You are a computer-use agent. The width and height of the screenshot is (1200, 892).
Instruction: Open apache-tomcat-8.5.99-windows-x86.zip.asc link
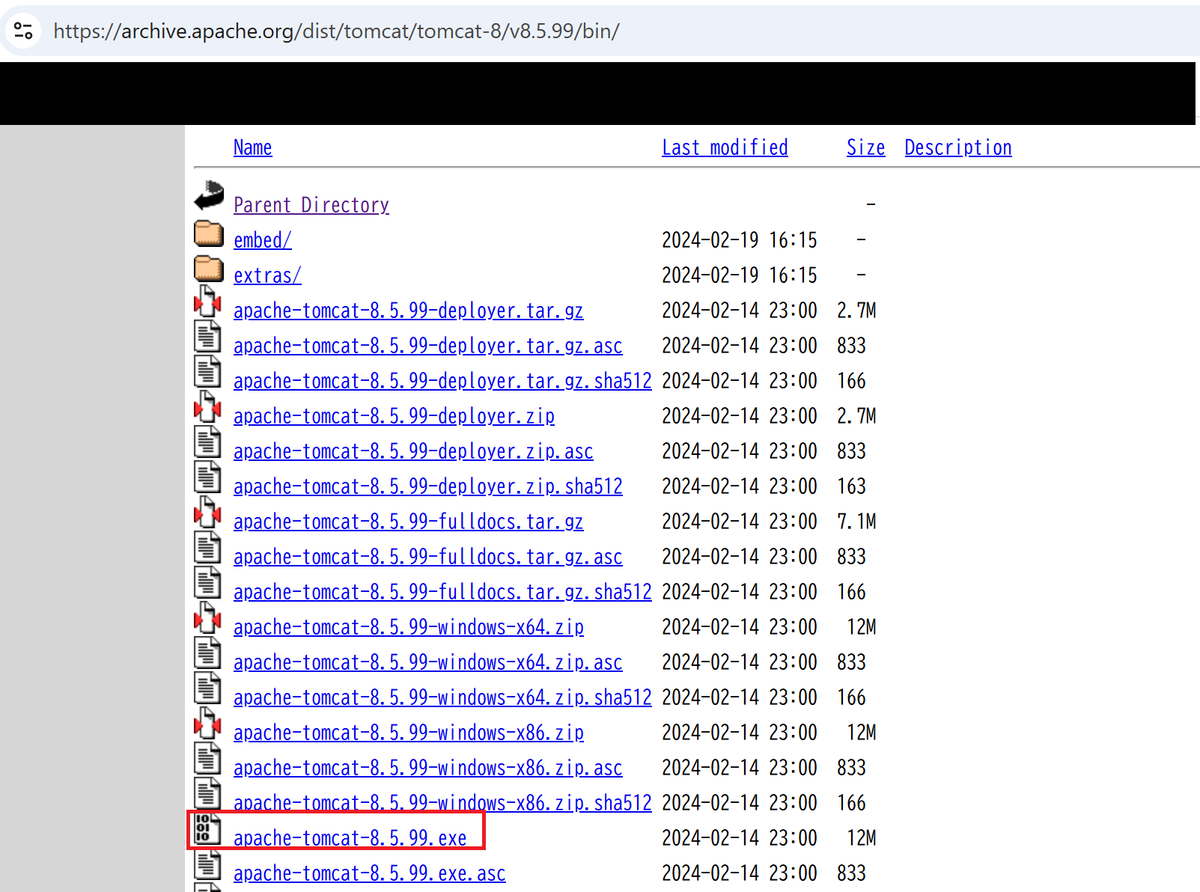428,768
